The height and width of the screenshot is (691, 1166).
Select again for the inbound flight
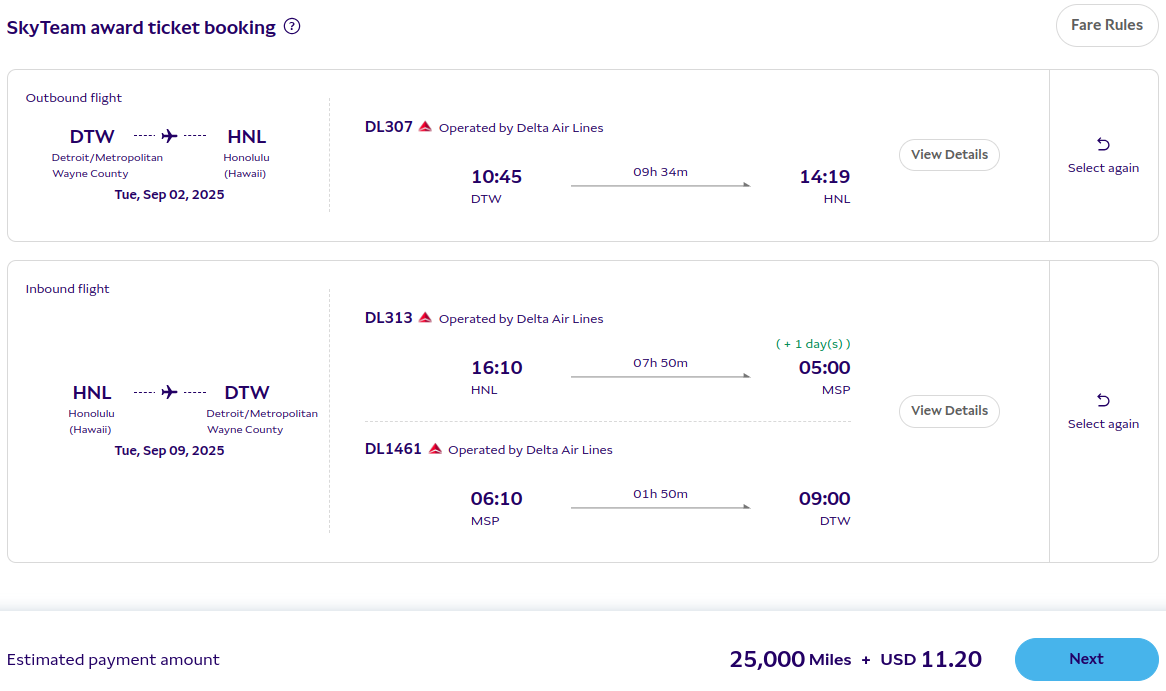[1103, 411]
